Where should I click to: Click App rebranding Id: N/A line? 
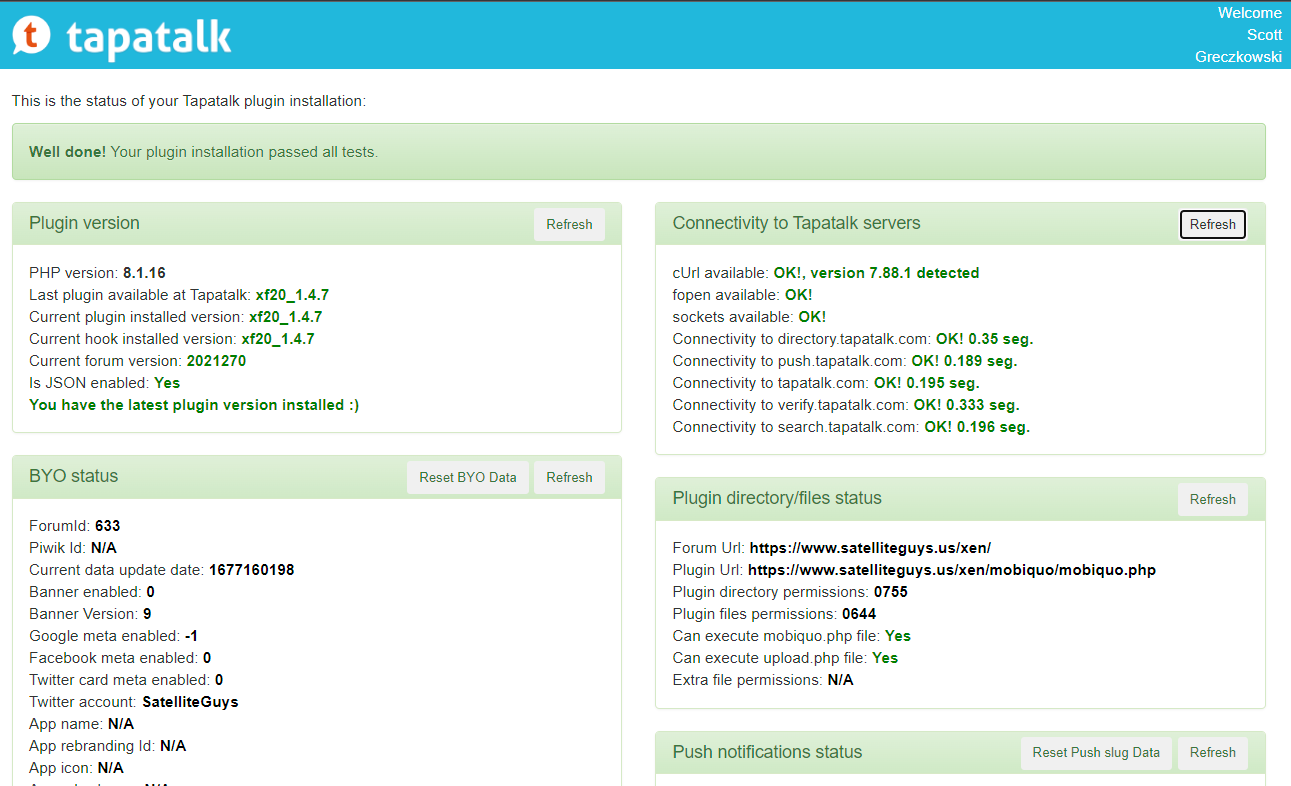(x=108, y=746)
